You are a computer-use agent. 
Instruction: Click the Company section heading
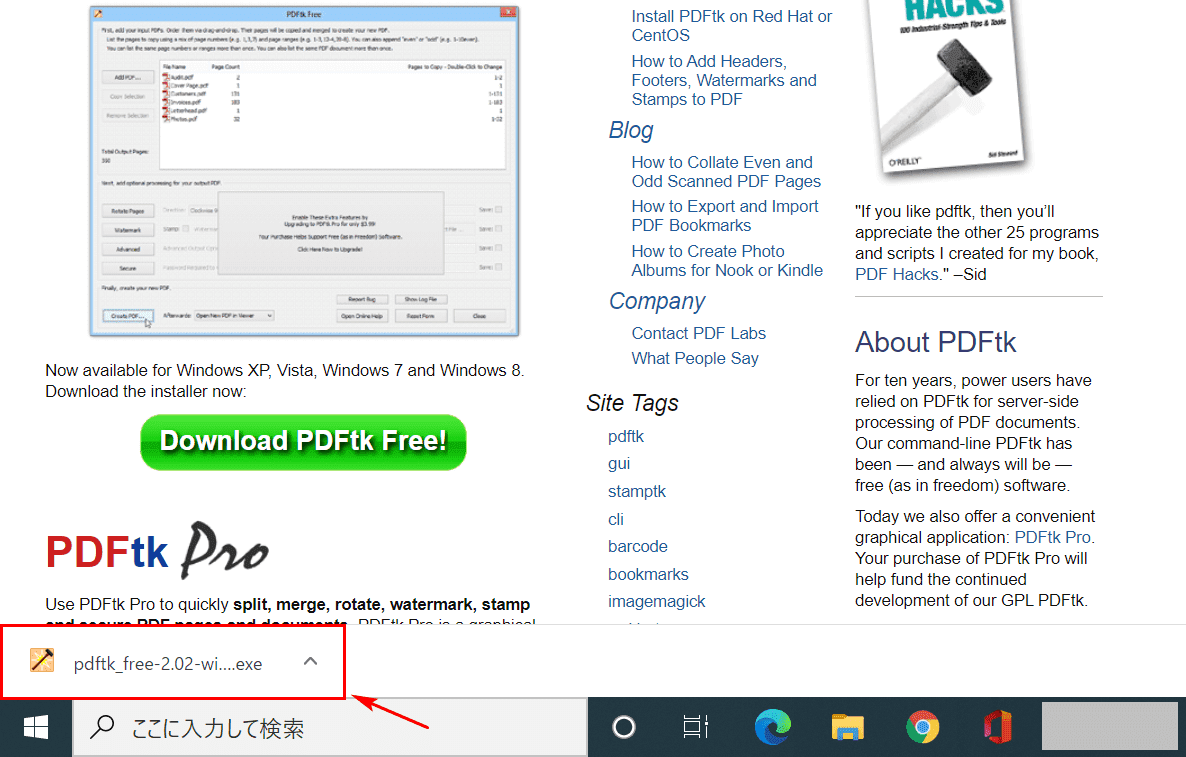pyautogui.click(x=657, y=301)
